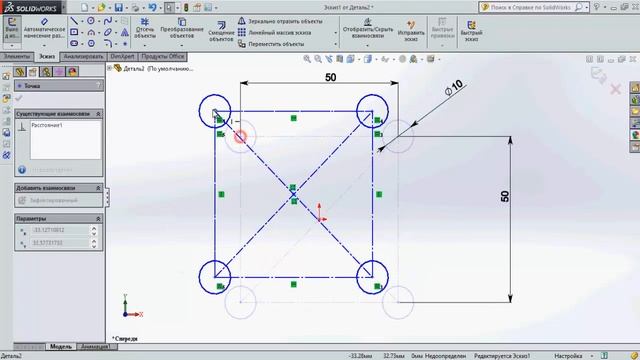Collapse Параметры section
Image resolution: width=640 pixels, height=360 pixels.
[x=98, y=219]
